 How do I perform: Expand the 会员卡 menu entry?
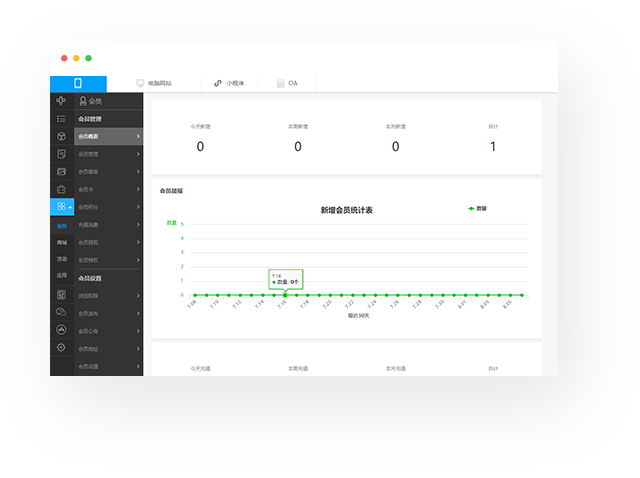click(108, 189)
